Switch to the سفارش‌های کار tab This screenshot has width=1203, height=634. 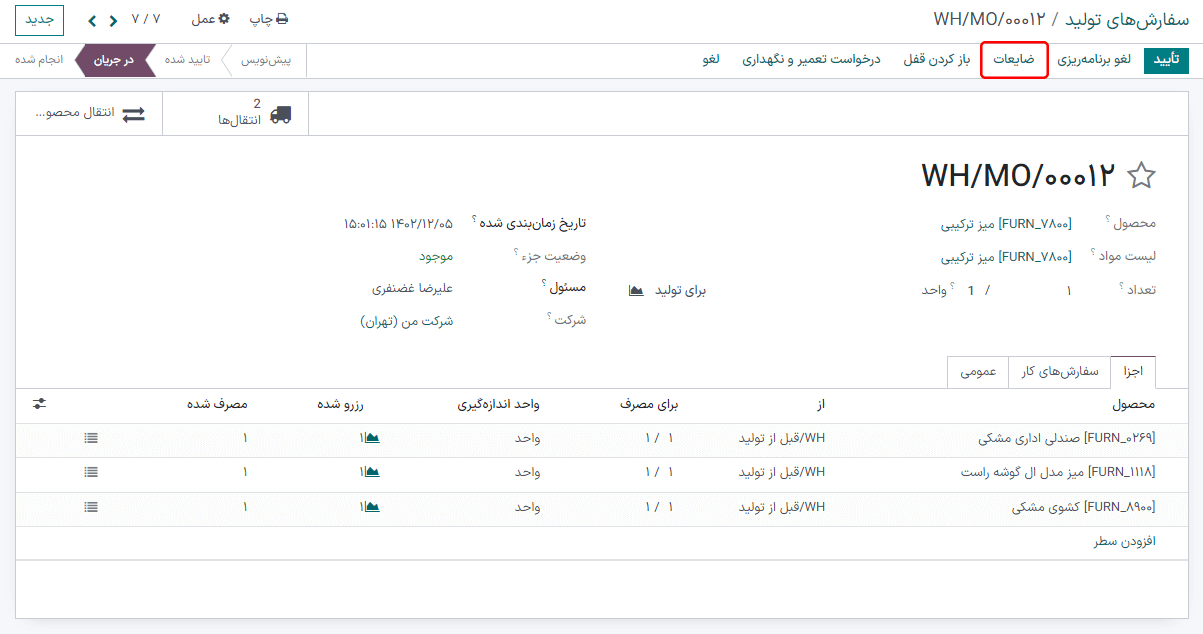tap(1059, 371)
